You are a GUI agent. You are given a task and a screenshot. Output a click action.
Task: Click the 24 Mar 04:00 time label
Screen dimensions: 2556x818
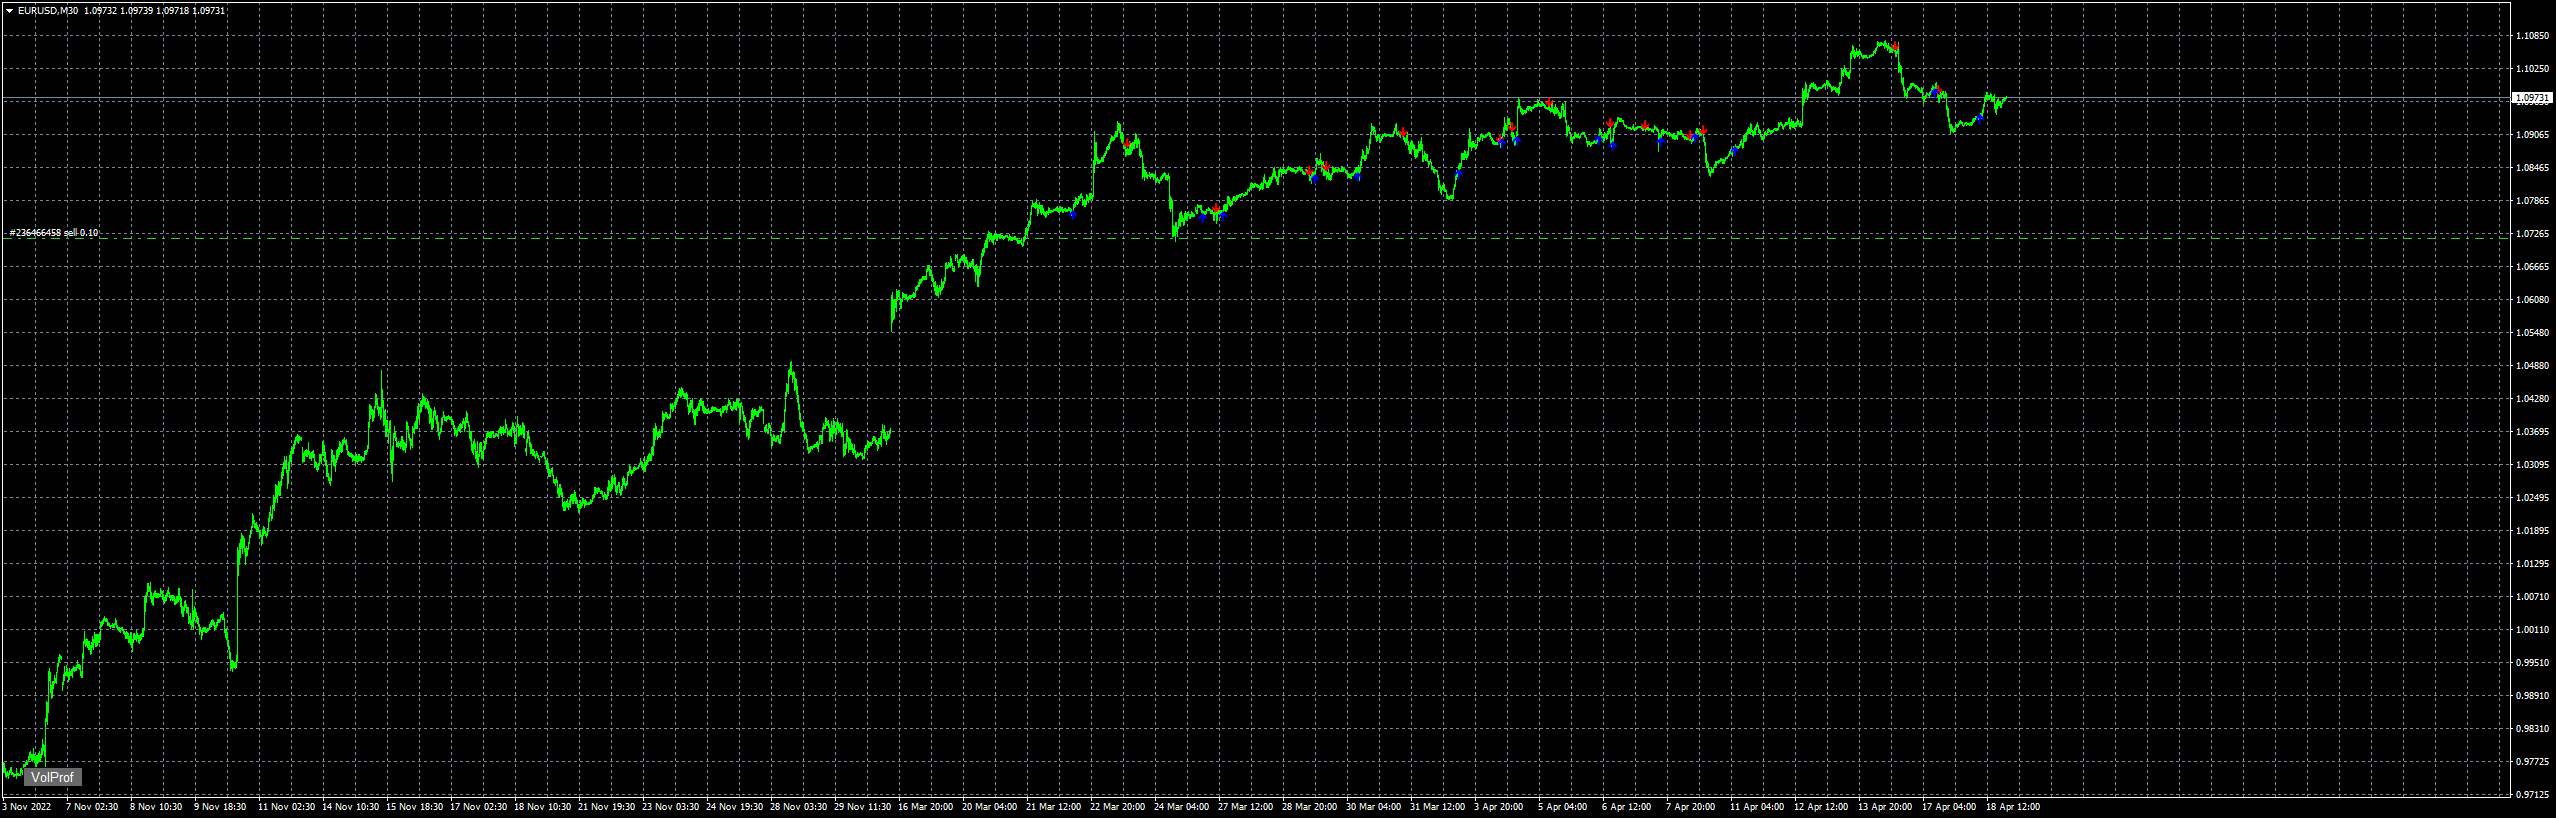pos(1182,807)
